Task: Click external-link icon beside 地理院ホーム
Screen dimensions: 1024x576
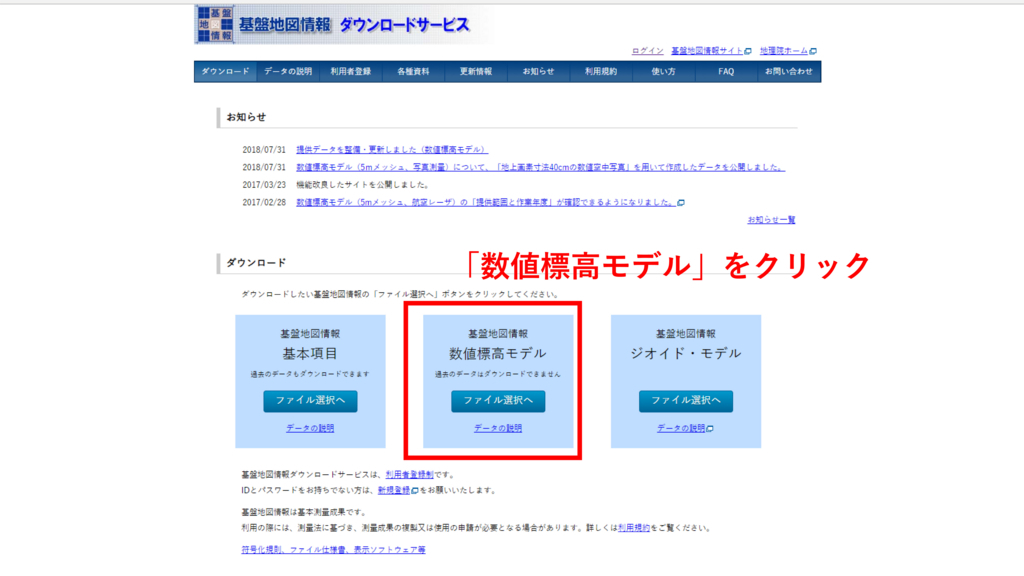Action: pyautogui.click(x=813, y=51)
